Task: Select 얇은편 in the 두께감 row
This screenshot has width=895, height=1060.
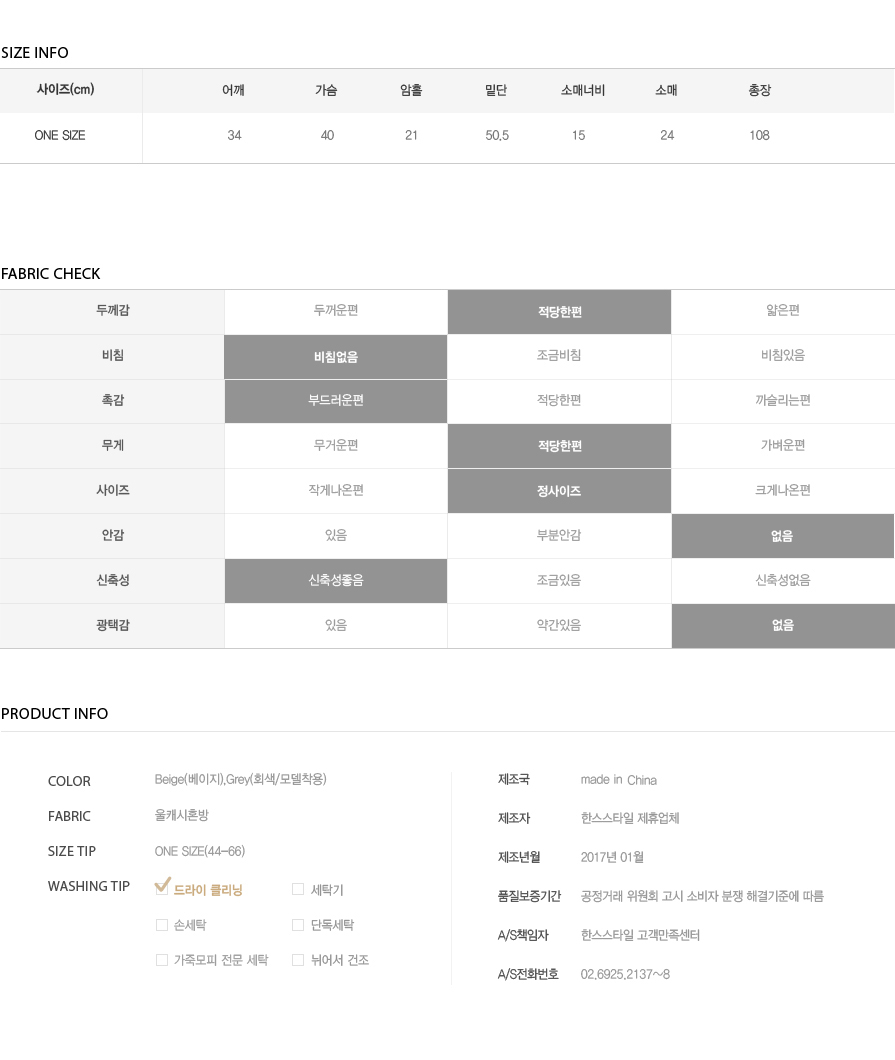Action: click(783, 312)
